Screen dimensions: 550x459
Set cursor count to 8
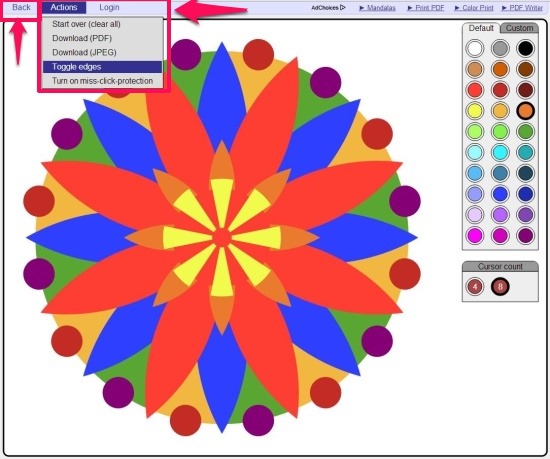tap(500, 286)
